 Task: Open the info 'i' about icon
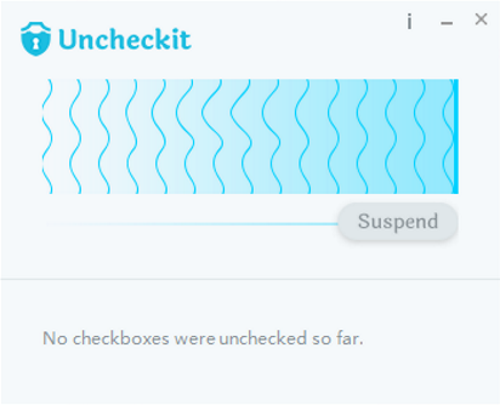(x=410, y=21)
